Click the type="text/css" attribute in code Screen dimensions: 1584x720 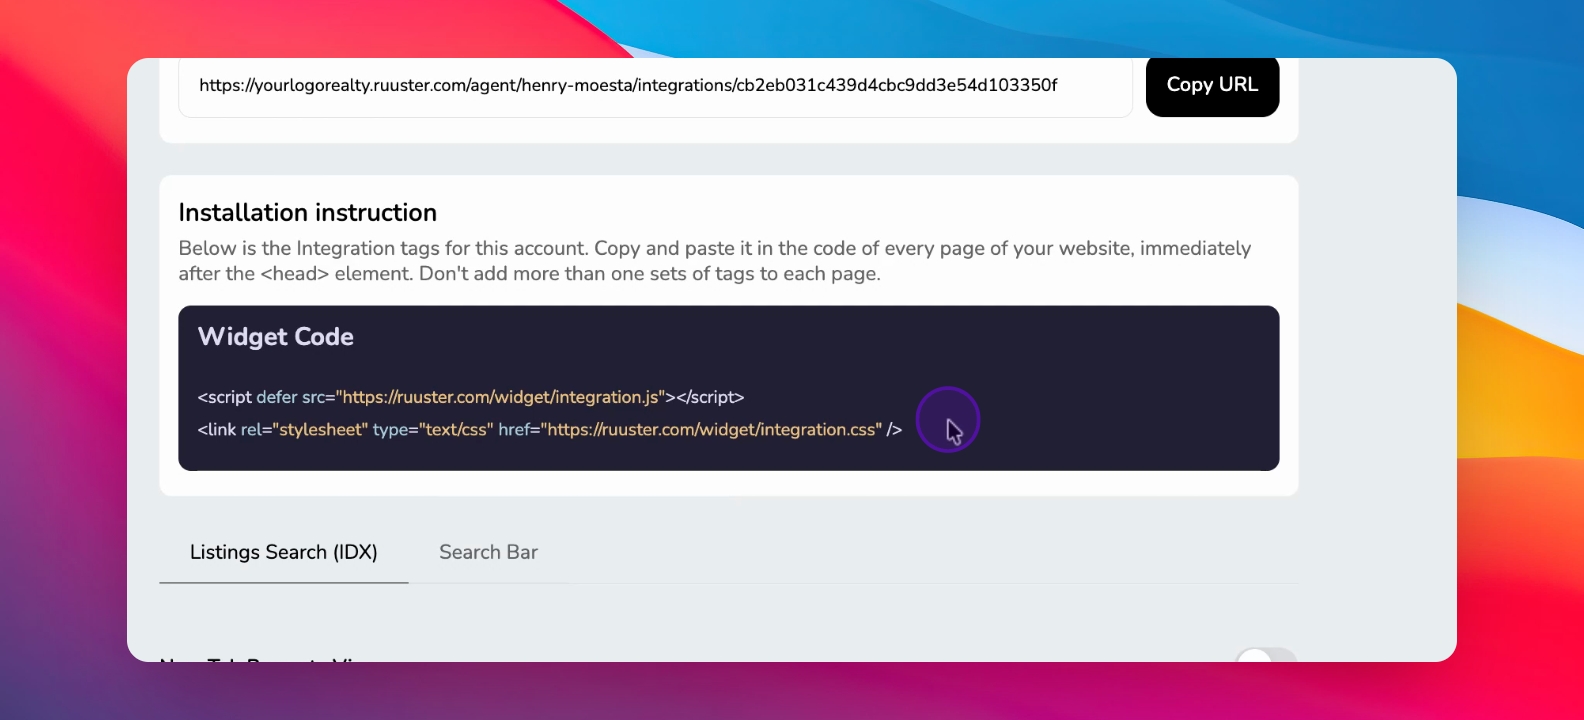click(x=433, y=429)
